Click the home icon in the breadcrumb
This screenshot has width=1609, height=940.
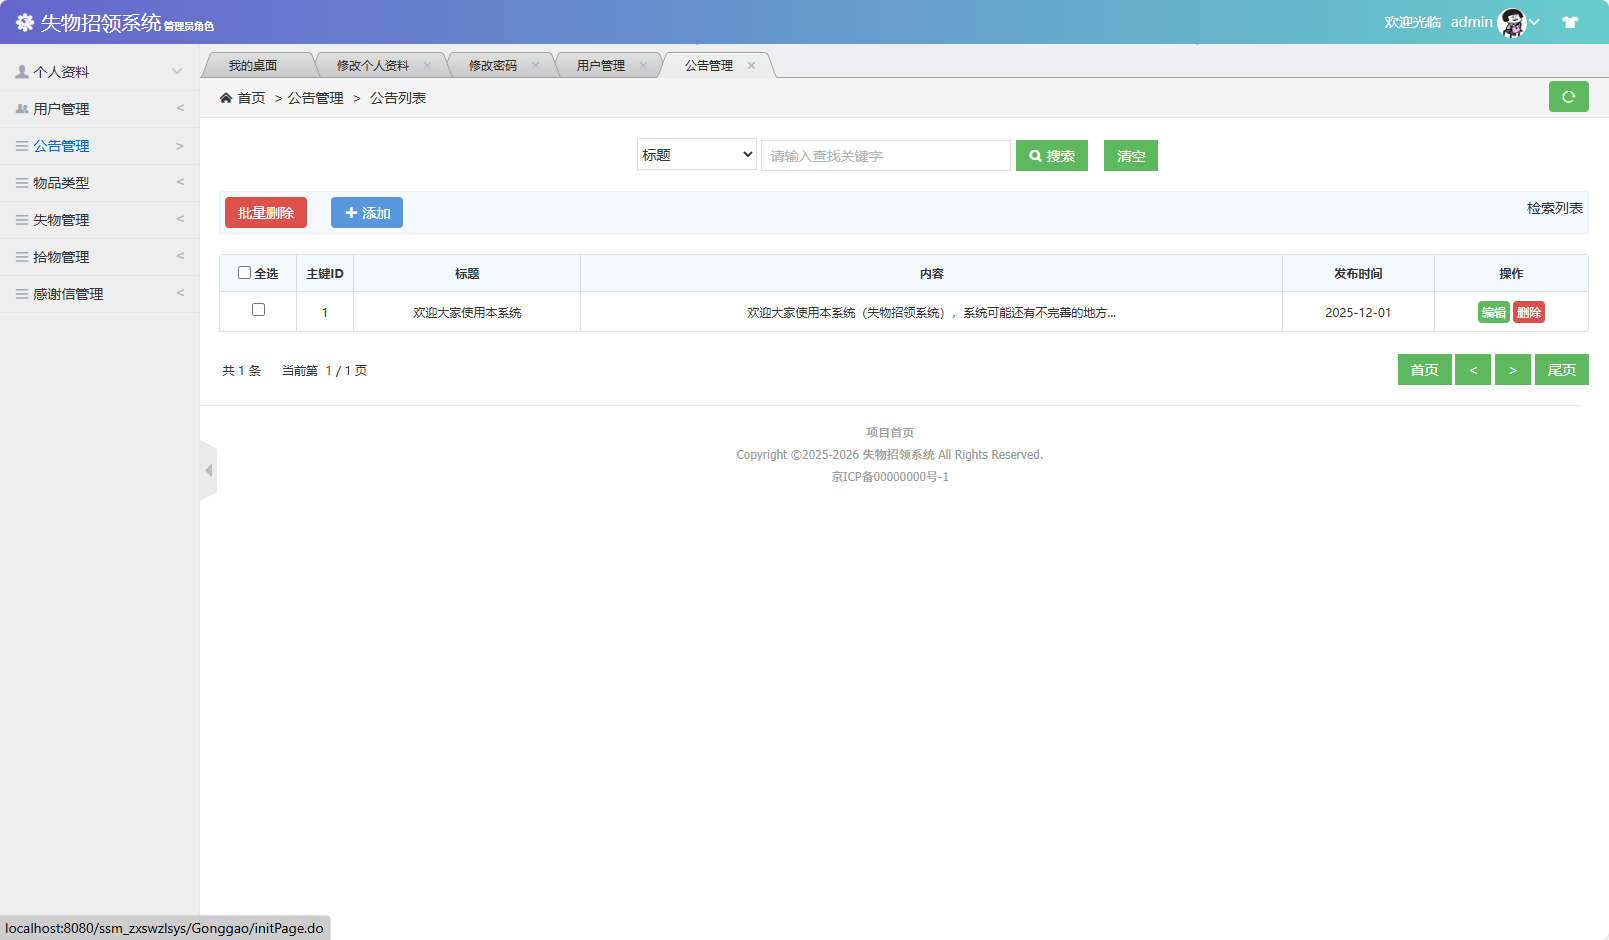pyautogui.click(x=227, y=97)
